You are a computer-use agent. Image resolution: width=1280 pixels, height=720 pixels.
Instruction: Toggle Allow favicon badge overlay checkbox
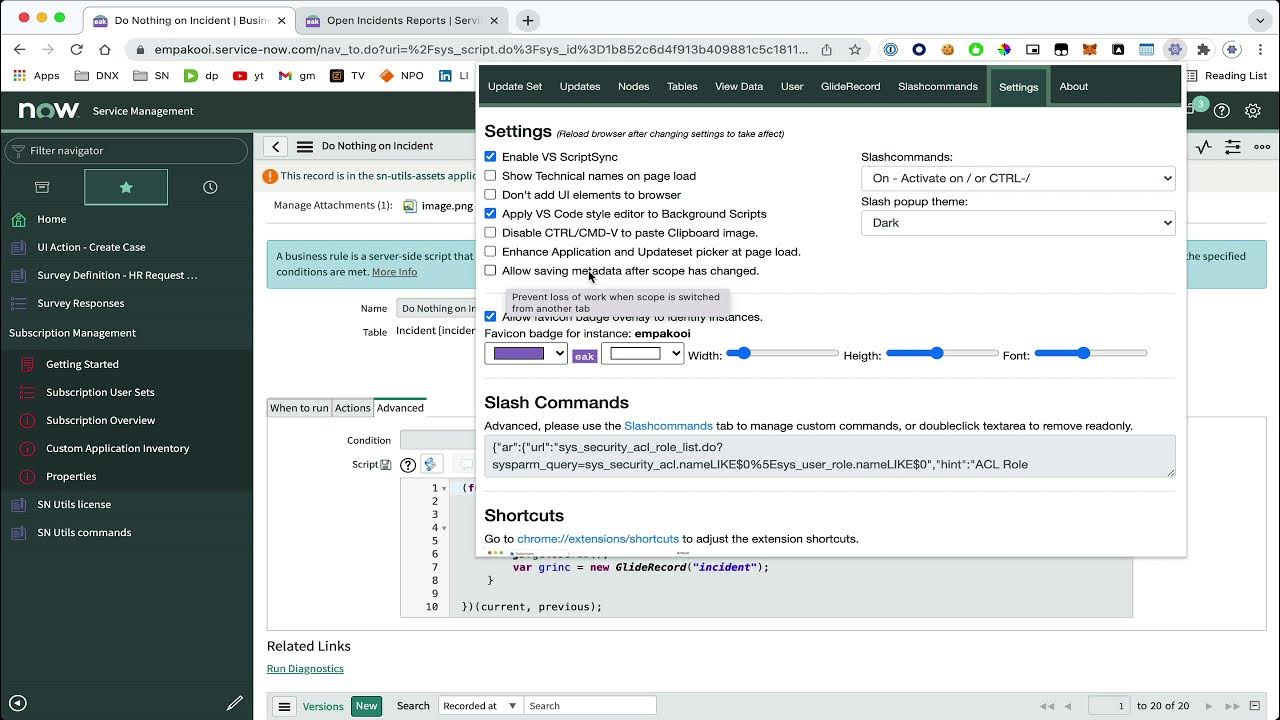(x=490, y=317)
